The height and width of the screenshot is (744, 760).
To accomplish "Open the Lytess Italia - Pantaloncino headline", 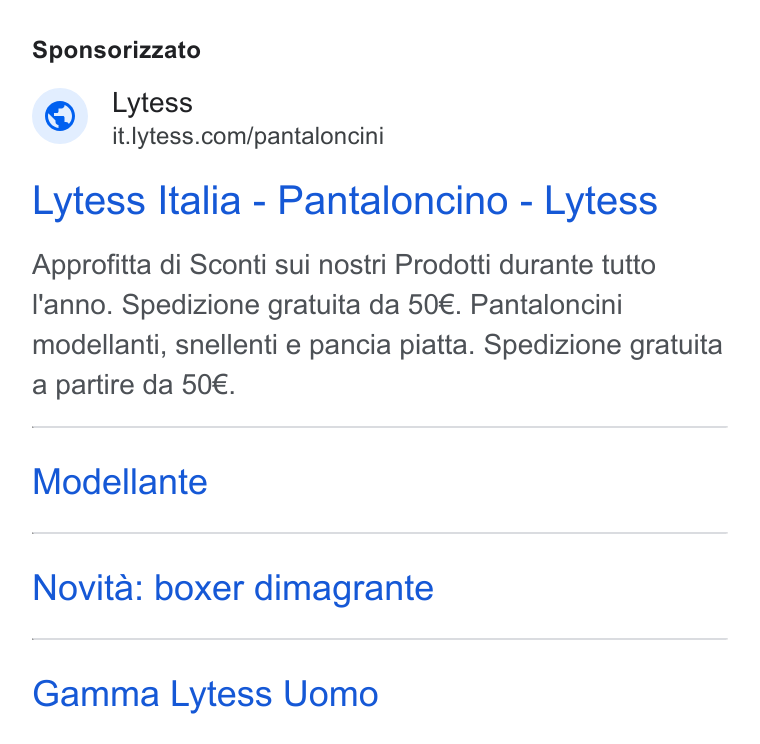I will pos(345,200).
